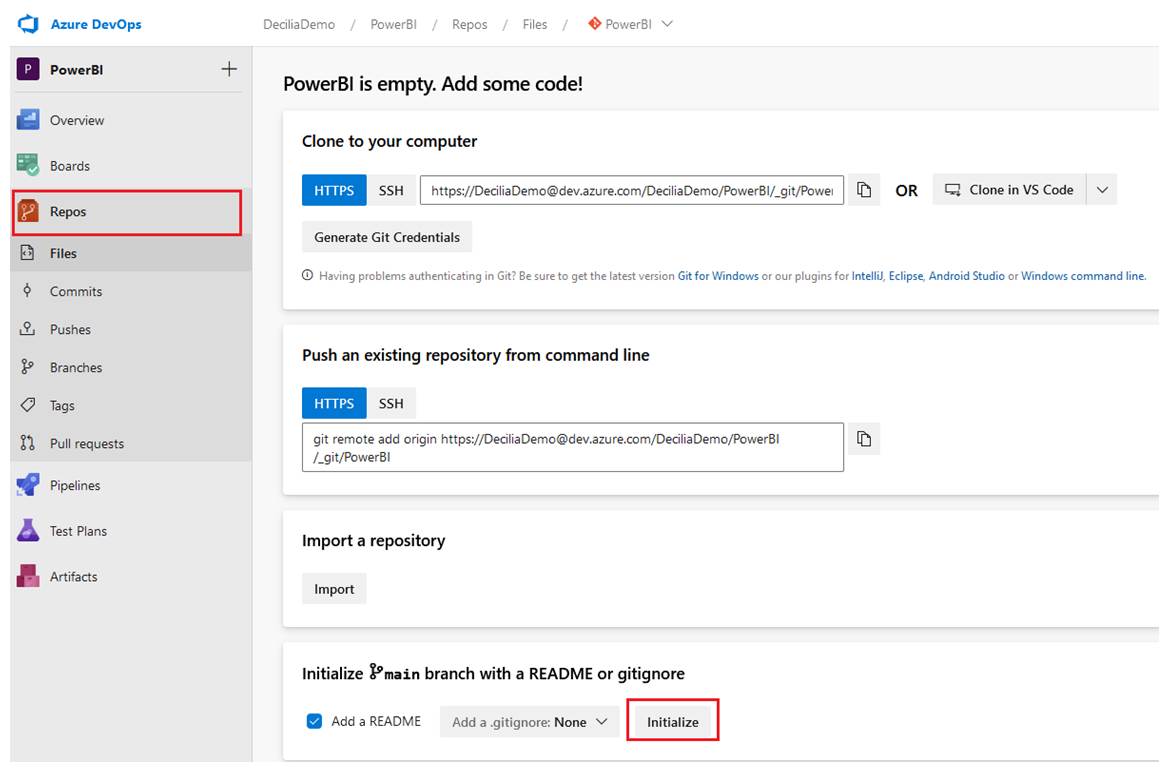Click the Artifacts package icon
The height and width of the screenshot is (775, 1175).
(x=28, y=576)
